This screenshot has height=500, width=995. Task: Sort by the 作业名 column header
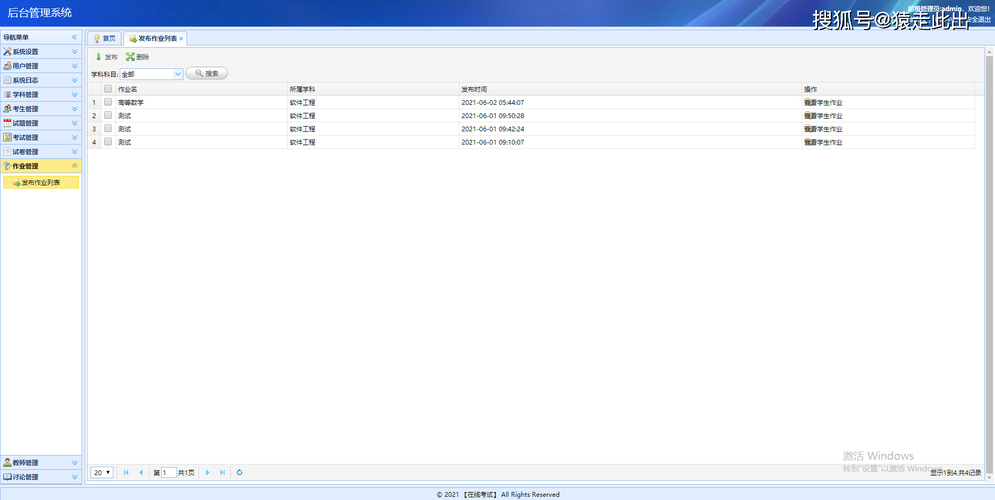tap(201, 89)
